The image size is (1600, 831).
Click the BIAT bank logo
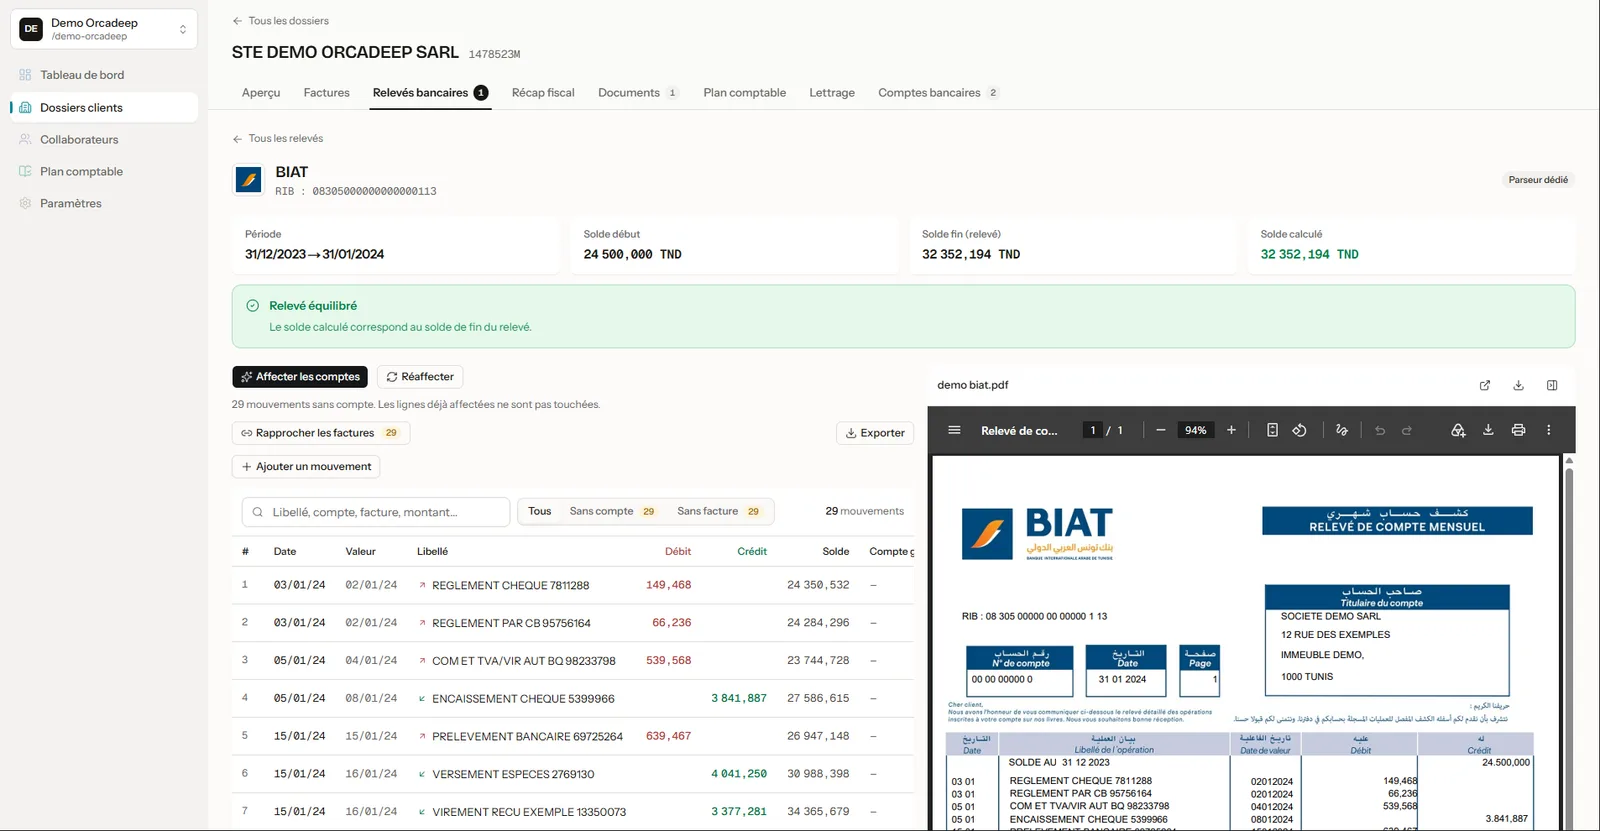click(x=248, y=179)
